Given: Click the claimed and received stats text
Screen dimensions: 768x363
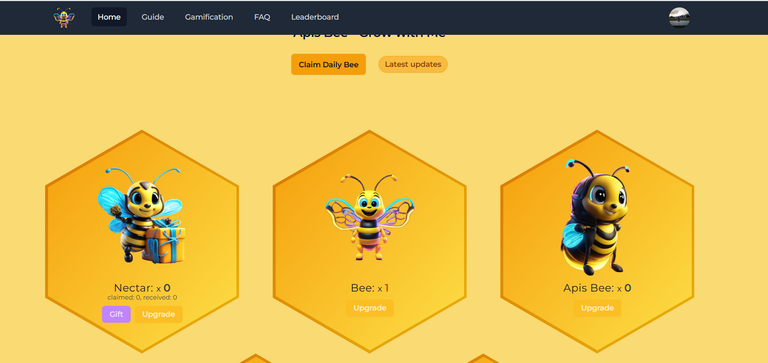Looking at the screenshot, I should [142, 297].
